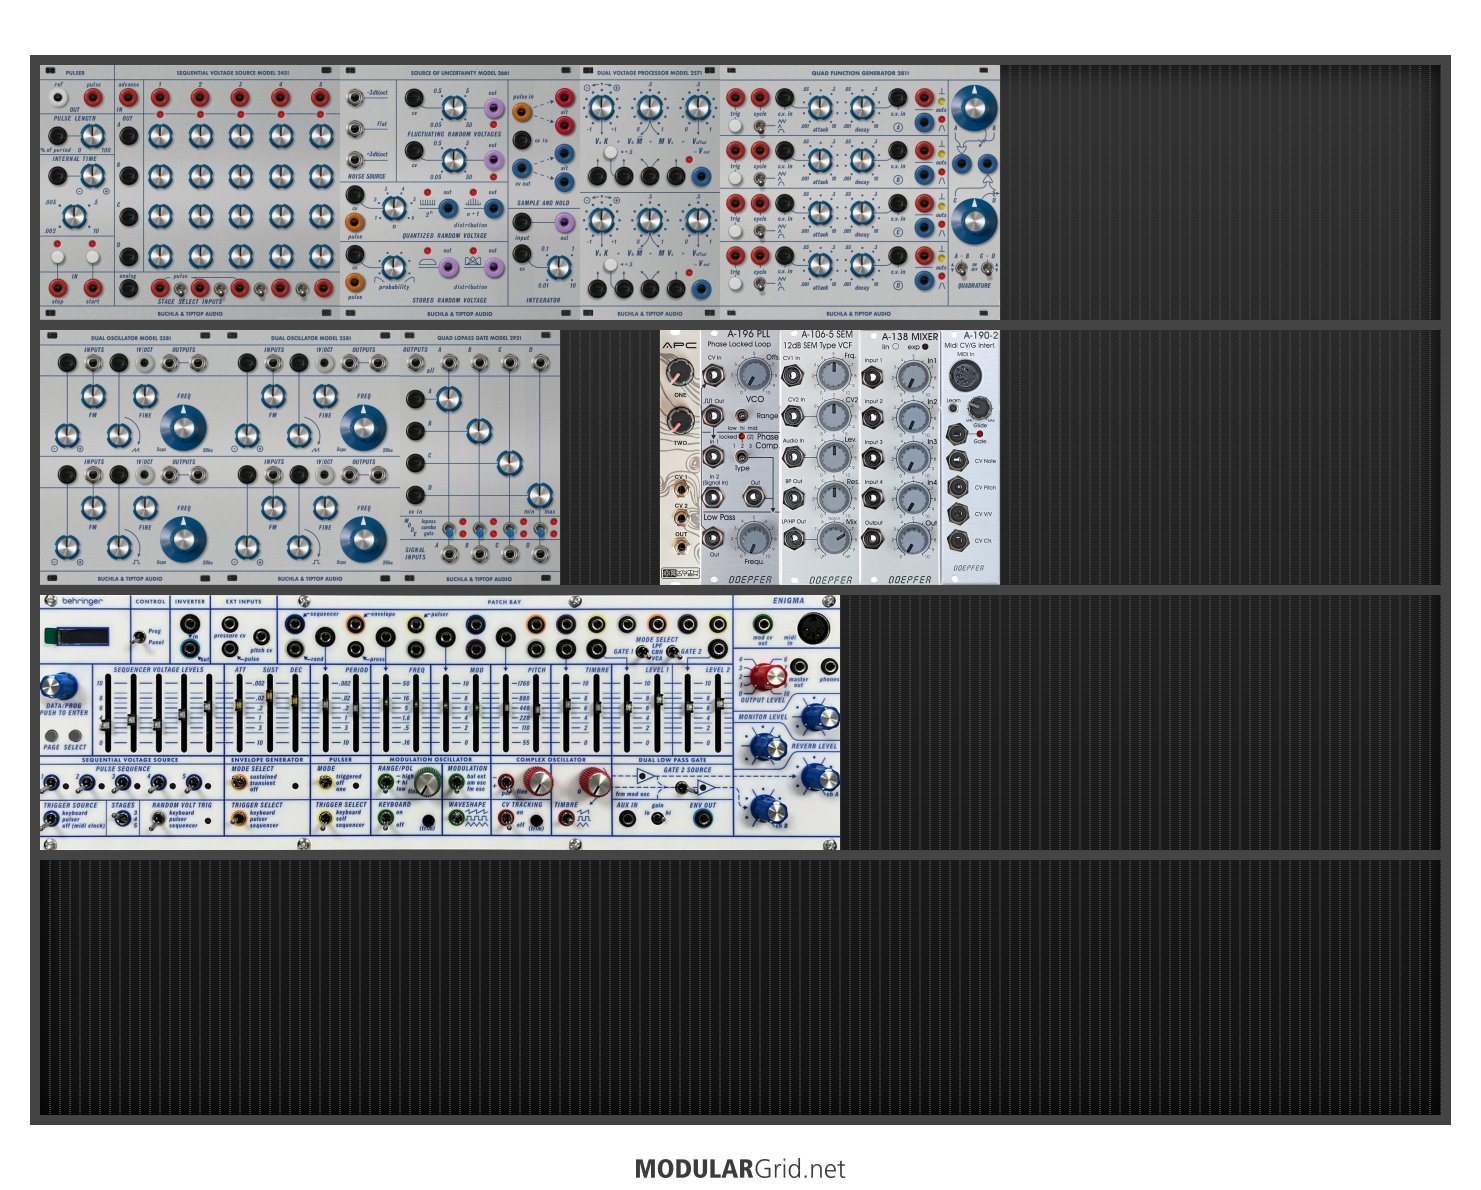Viewport: 1481px width, 1190px height.
Task: Click Dual Low Pass Gate AUX IN jack
Action: pos(627,818)
